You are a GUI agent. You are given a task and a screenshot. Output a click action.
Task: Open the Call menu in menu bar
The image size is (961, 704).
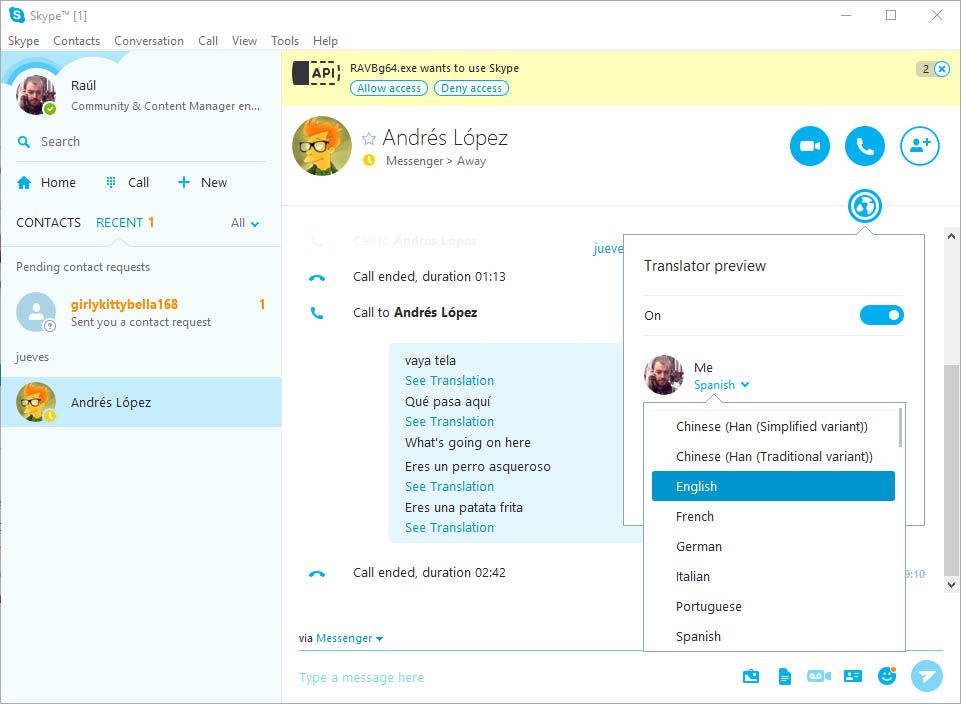(x=208, y=41)
